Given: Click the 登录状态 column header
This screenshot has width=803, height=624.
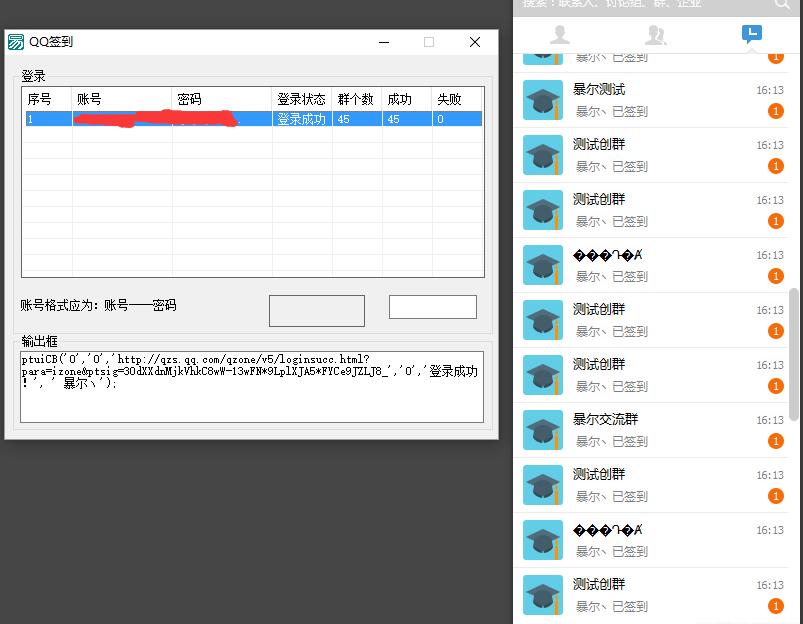Looking at the screenshot, I should point(298,99).
